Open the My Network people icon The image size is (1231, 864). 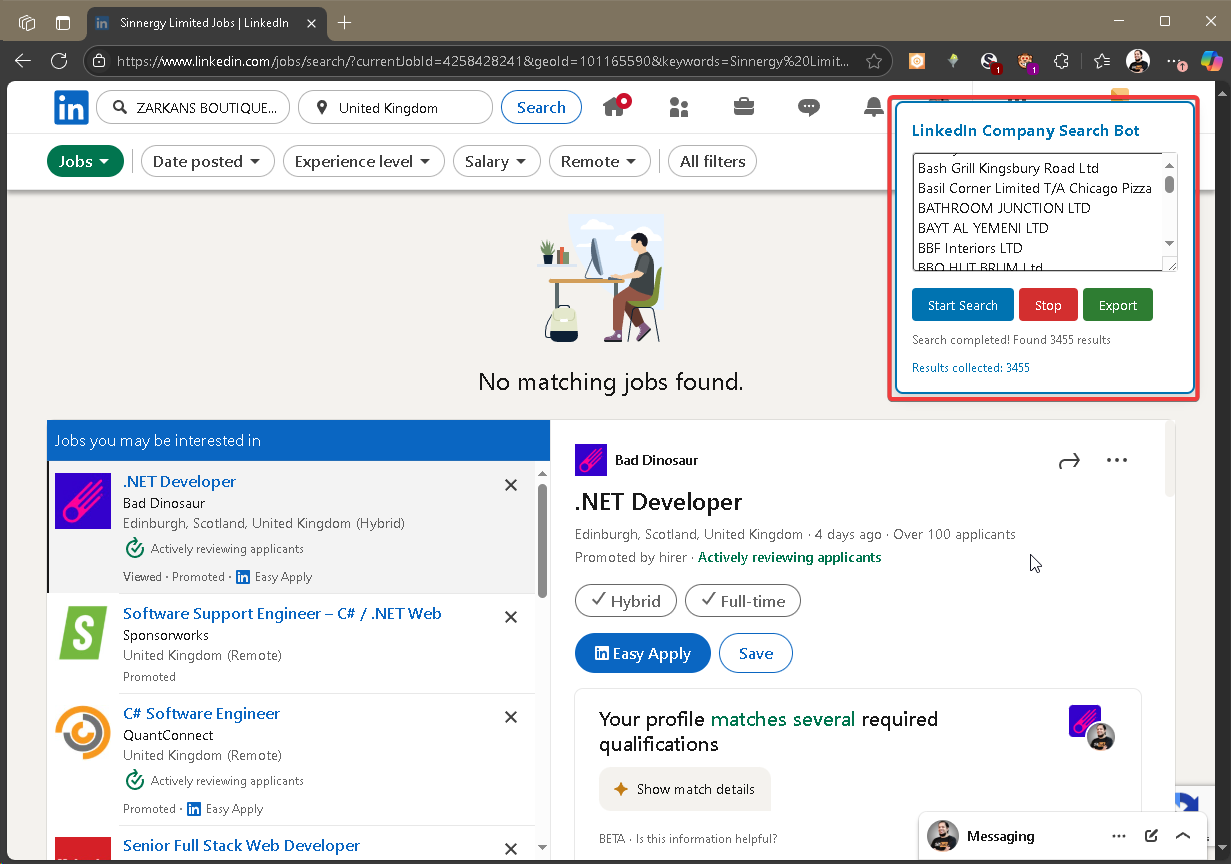tap(679, 107)
